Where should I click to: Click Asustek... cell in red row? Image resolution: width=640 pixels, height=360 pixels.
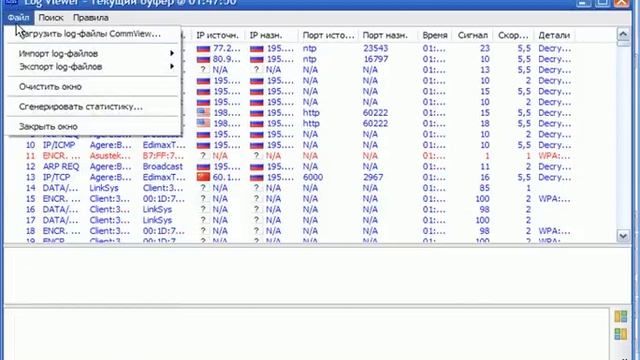point(110,156)
